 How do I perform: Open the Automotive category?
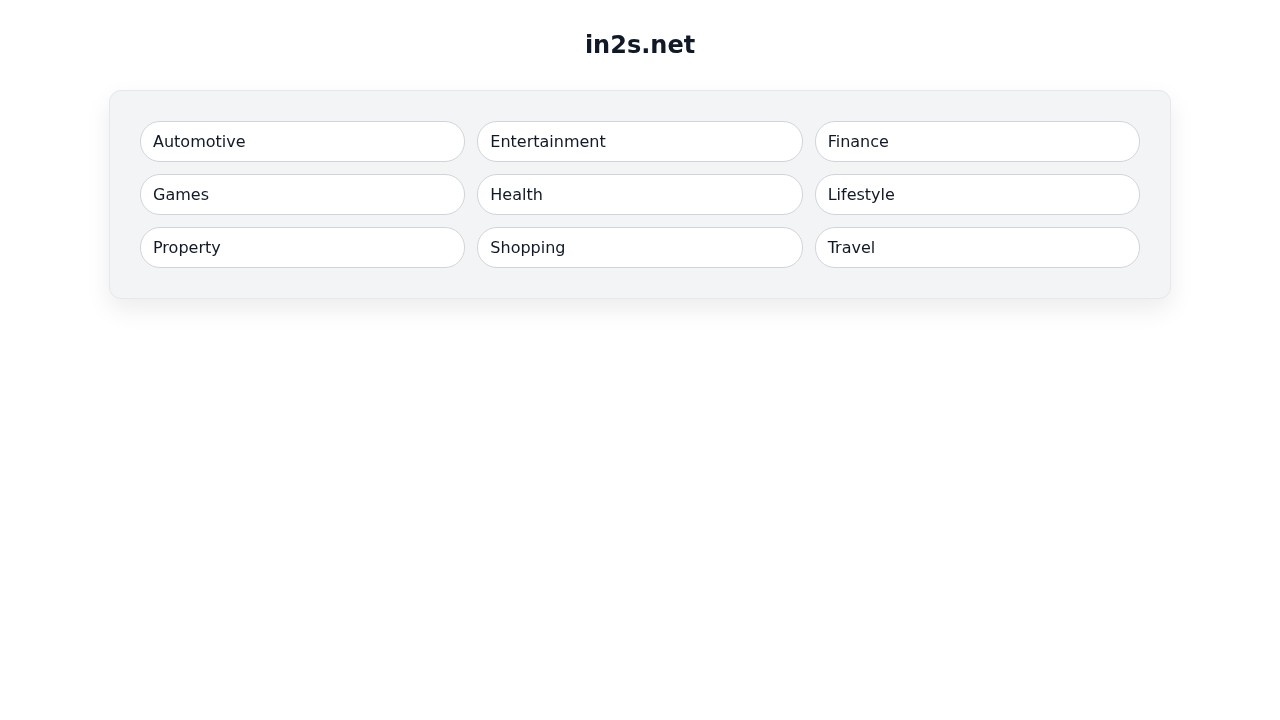pyautogui.click(x=302, y=141)
